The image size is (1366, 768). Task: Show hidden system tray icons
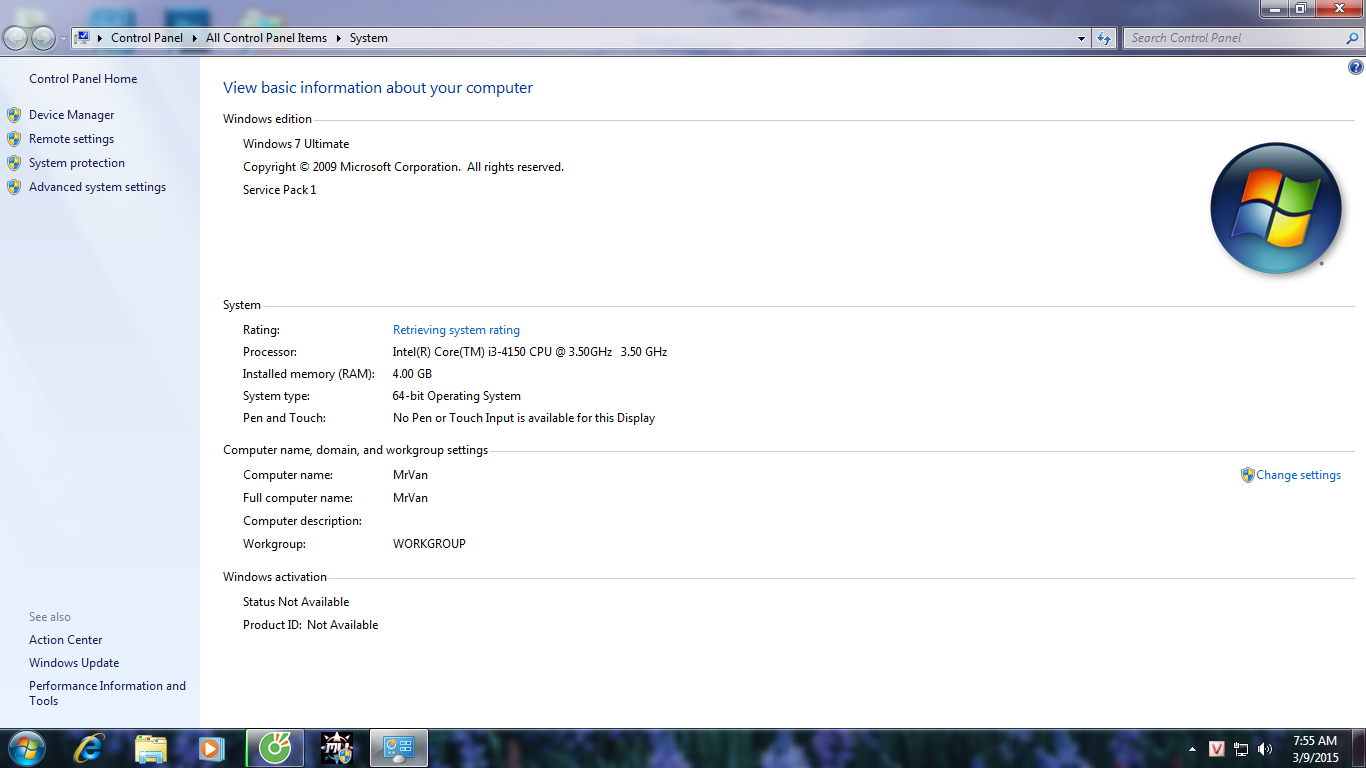click(x=1192, y=749)
